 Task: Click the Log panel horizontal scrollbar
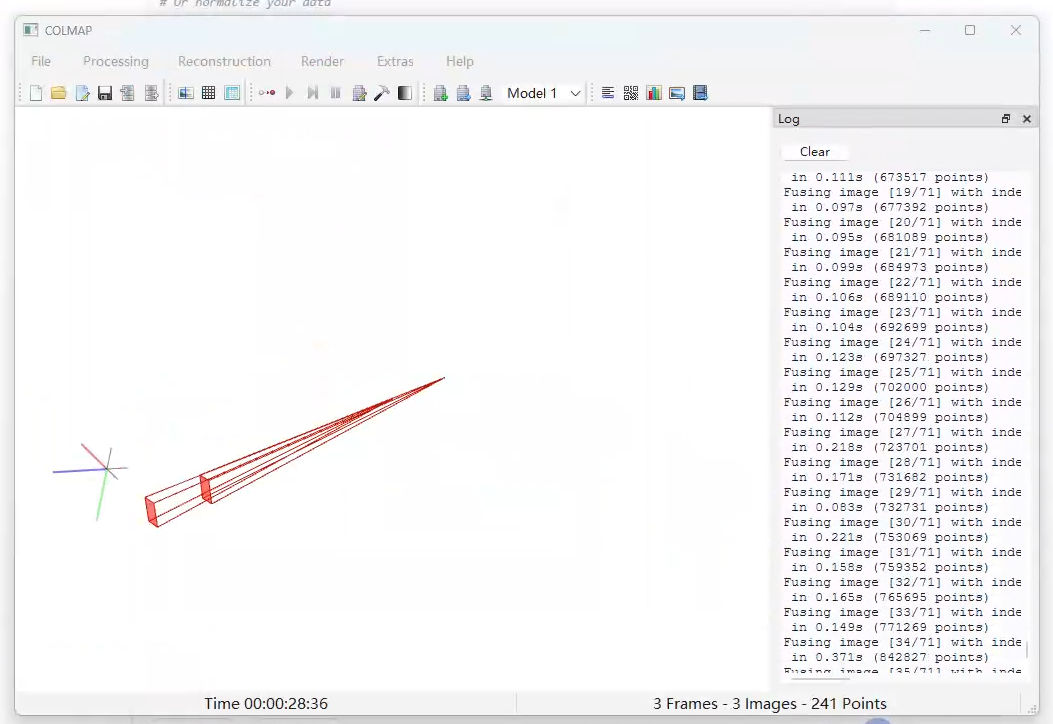pos(821,678)
